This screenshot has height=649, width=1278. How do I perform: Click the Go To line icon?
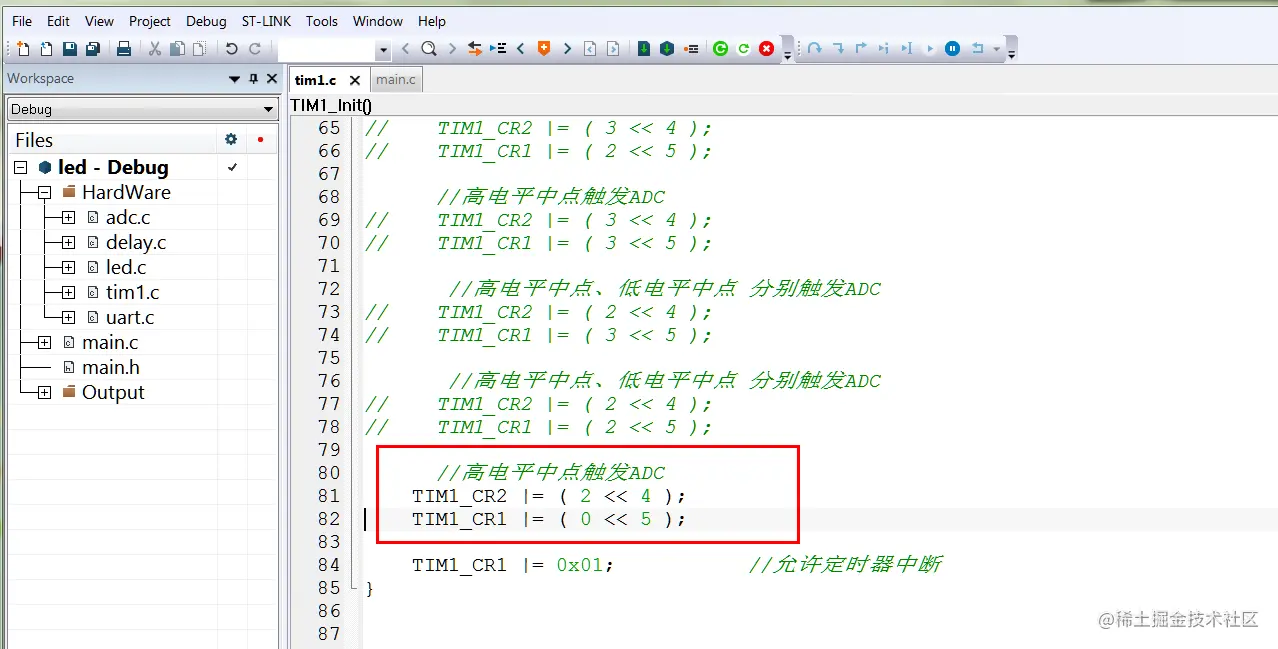pyautogui.click(x=497, y=48)
